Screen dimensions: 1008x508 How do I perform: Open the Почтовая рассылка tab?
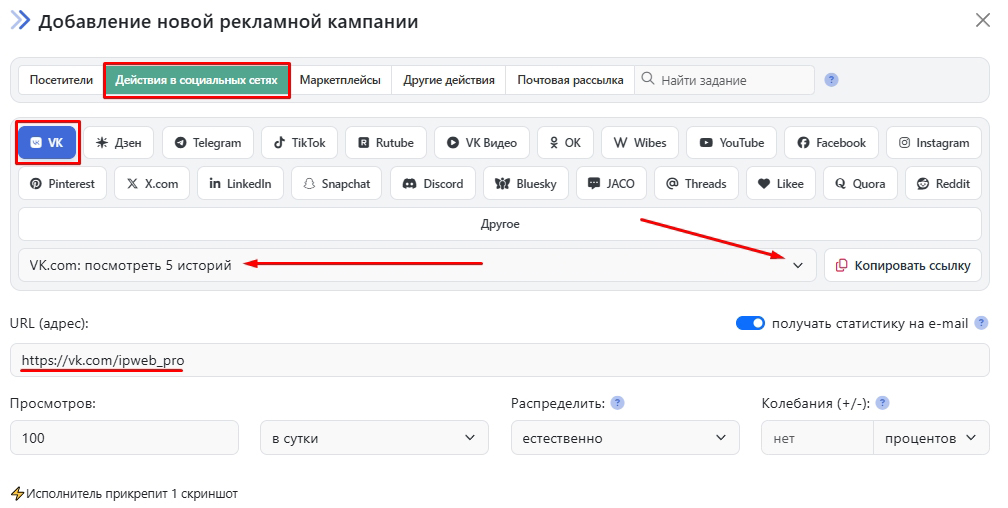570,80
